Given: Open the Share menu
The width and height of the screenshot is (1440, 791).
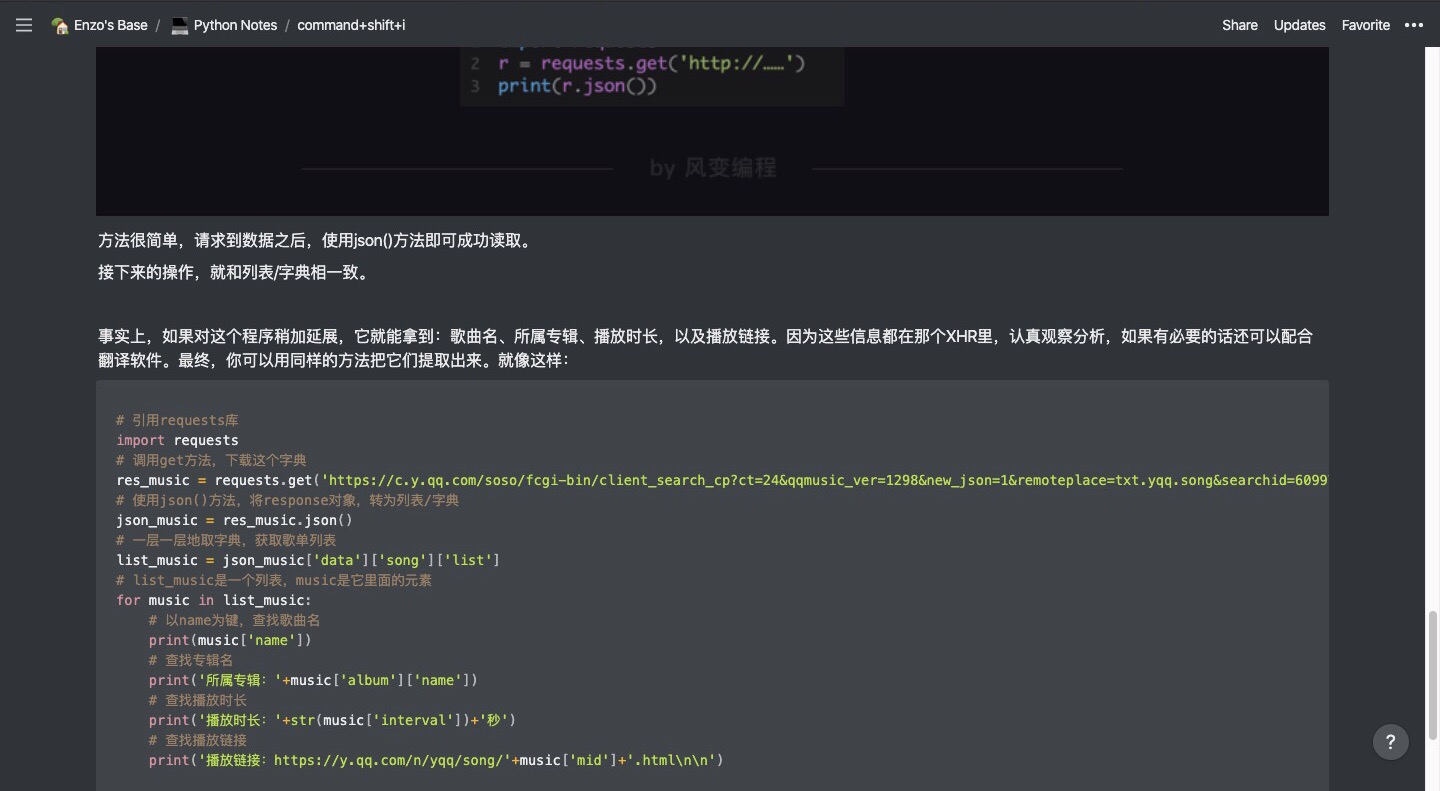Looking at the screenshot, I should pyautogui.click(x=1239, y=25).
